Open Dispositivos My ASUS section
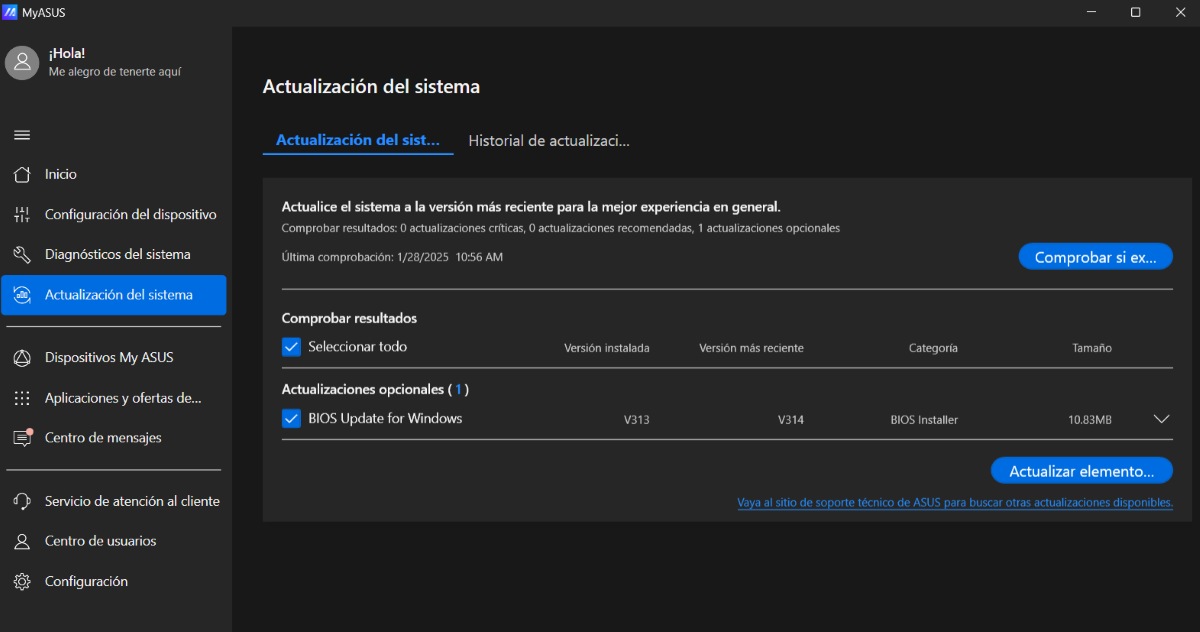 click(x=114, y=357)
